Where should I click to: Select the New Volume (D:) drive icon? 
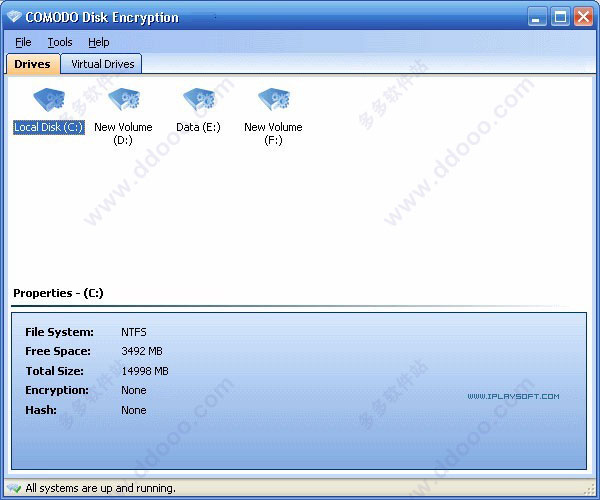[124, 99]
